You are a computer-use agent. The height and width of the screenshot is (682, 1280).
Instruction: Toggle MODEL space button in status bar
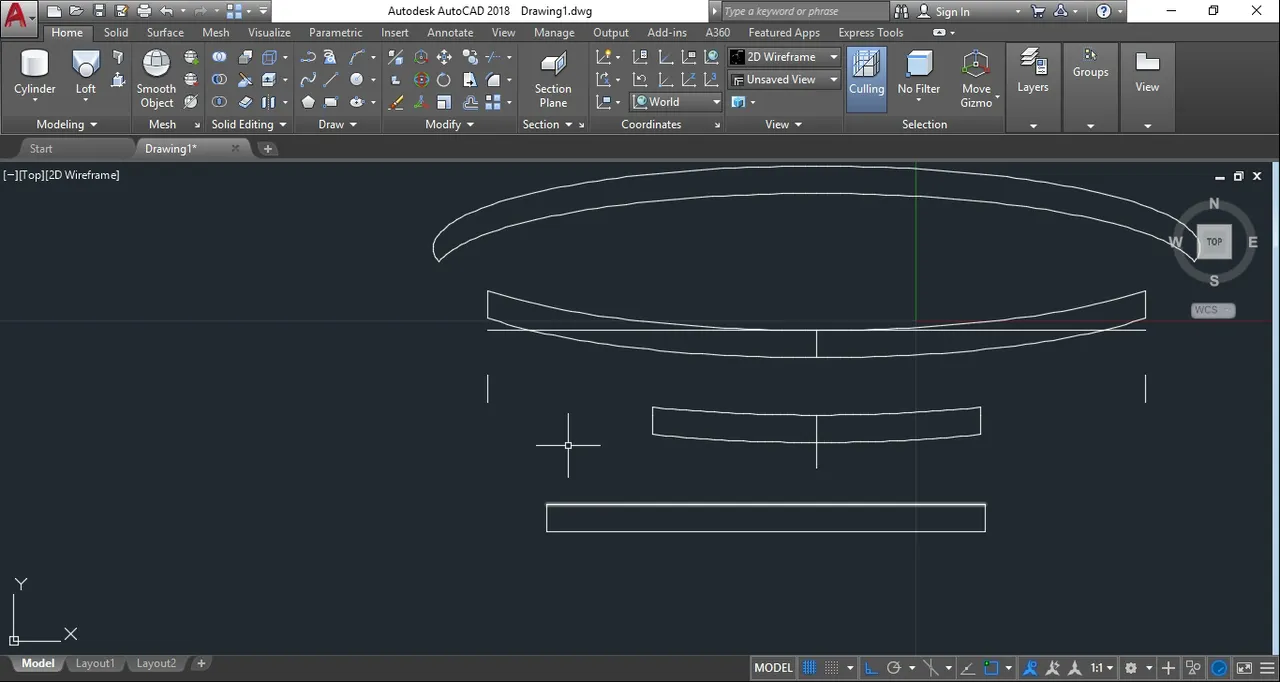pyautogui.click(x=773, y=668)
